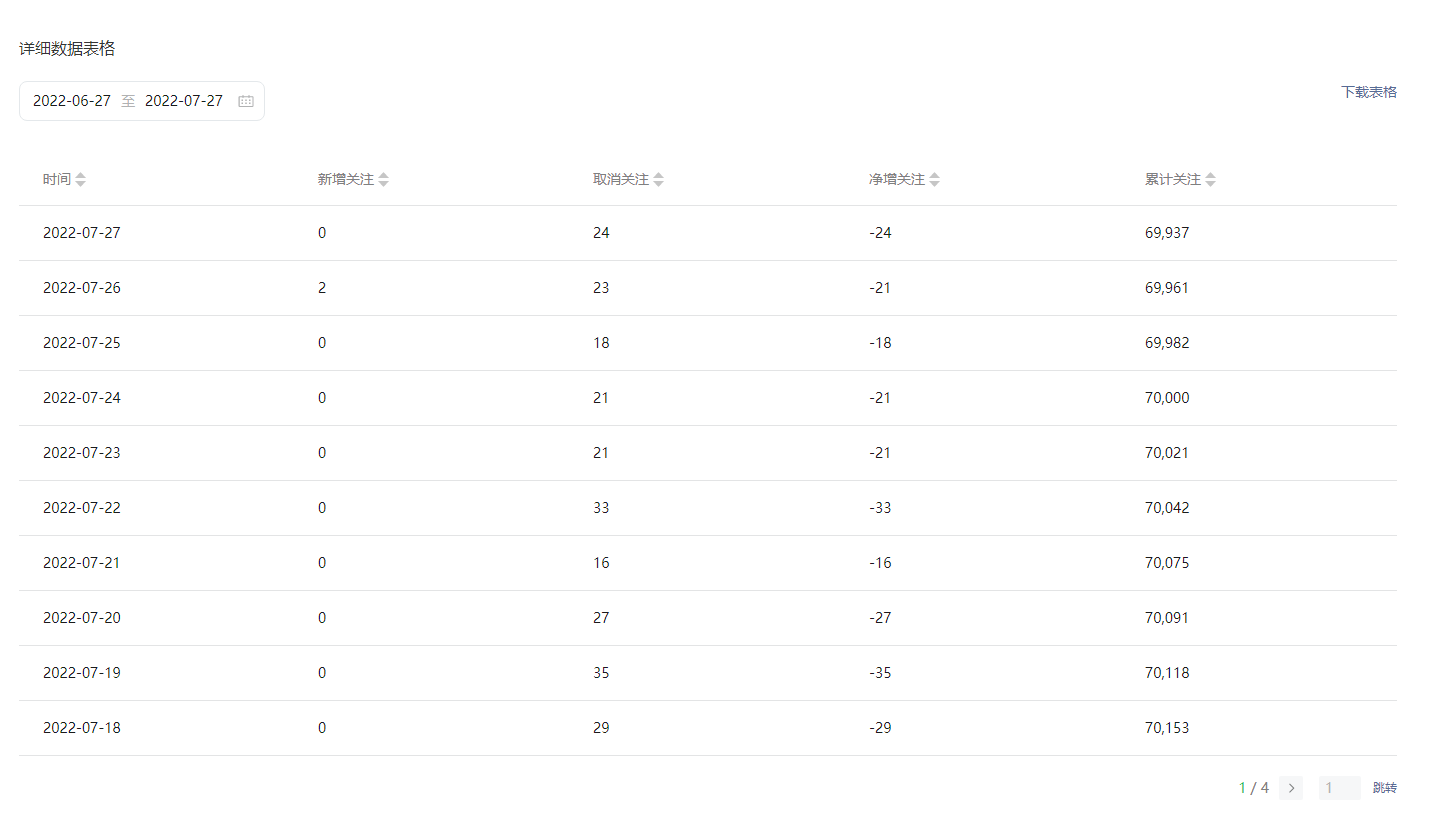Screen dimensions: 1434x832
Task: Select the date cell 2022-07-27 row
Action: pos(82,233)
